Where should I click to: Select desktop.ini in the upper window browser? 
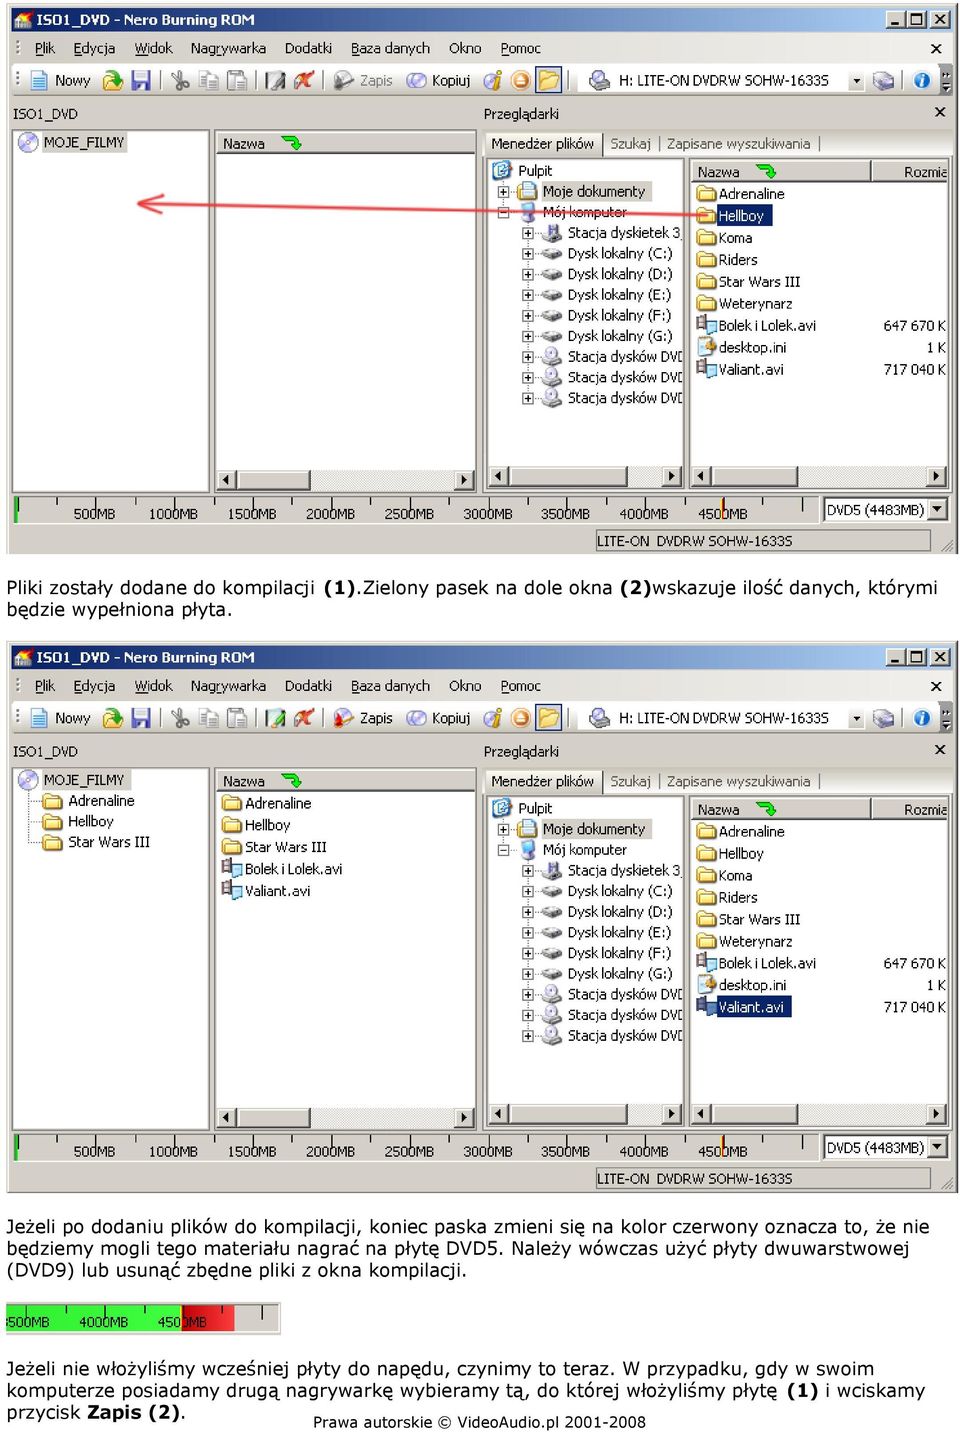point(742,348)
